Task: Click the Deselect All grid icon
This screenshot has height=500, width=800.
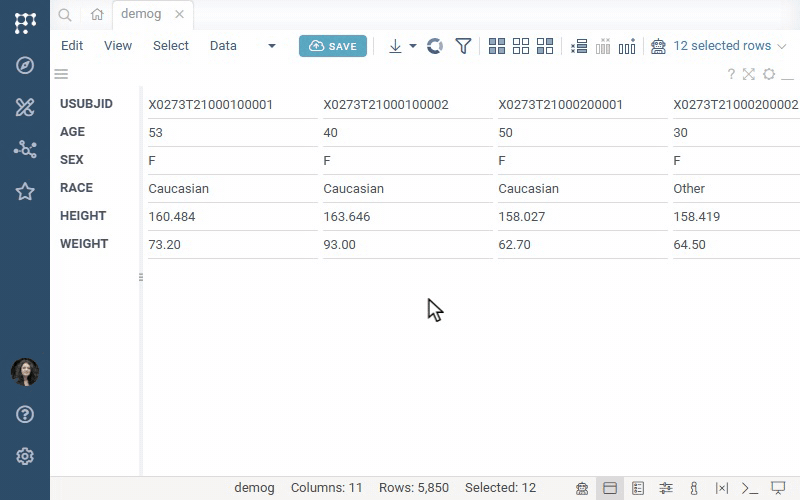Action: (521, 46)
